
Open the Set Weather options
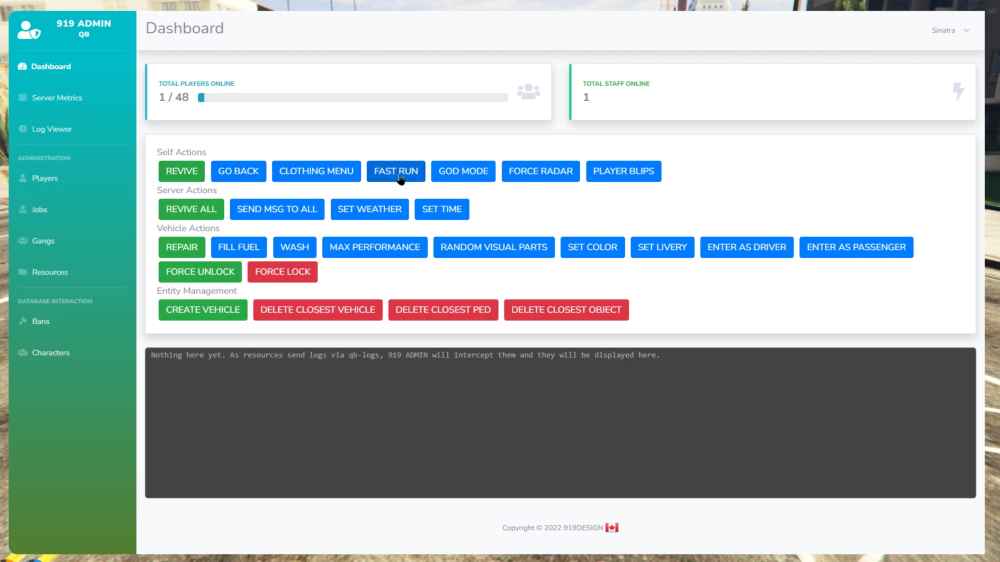point(369,209)
